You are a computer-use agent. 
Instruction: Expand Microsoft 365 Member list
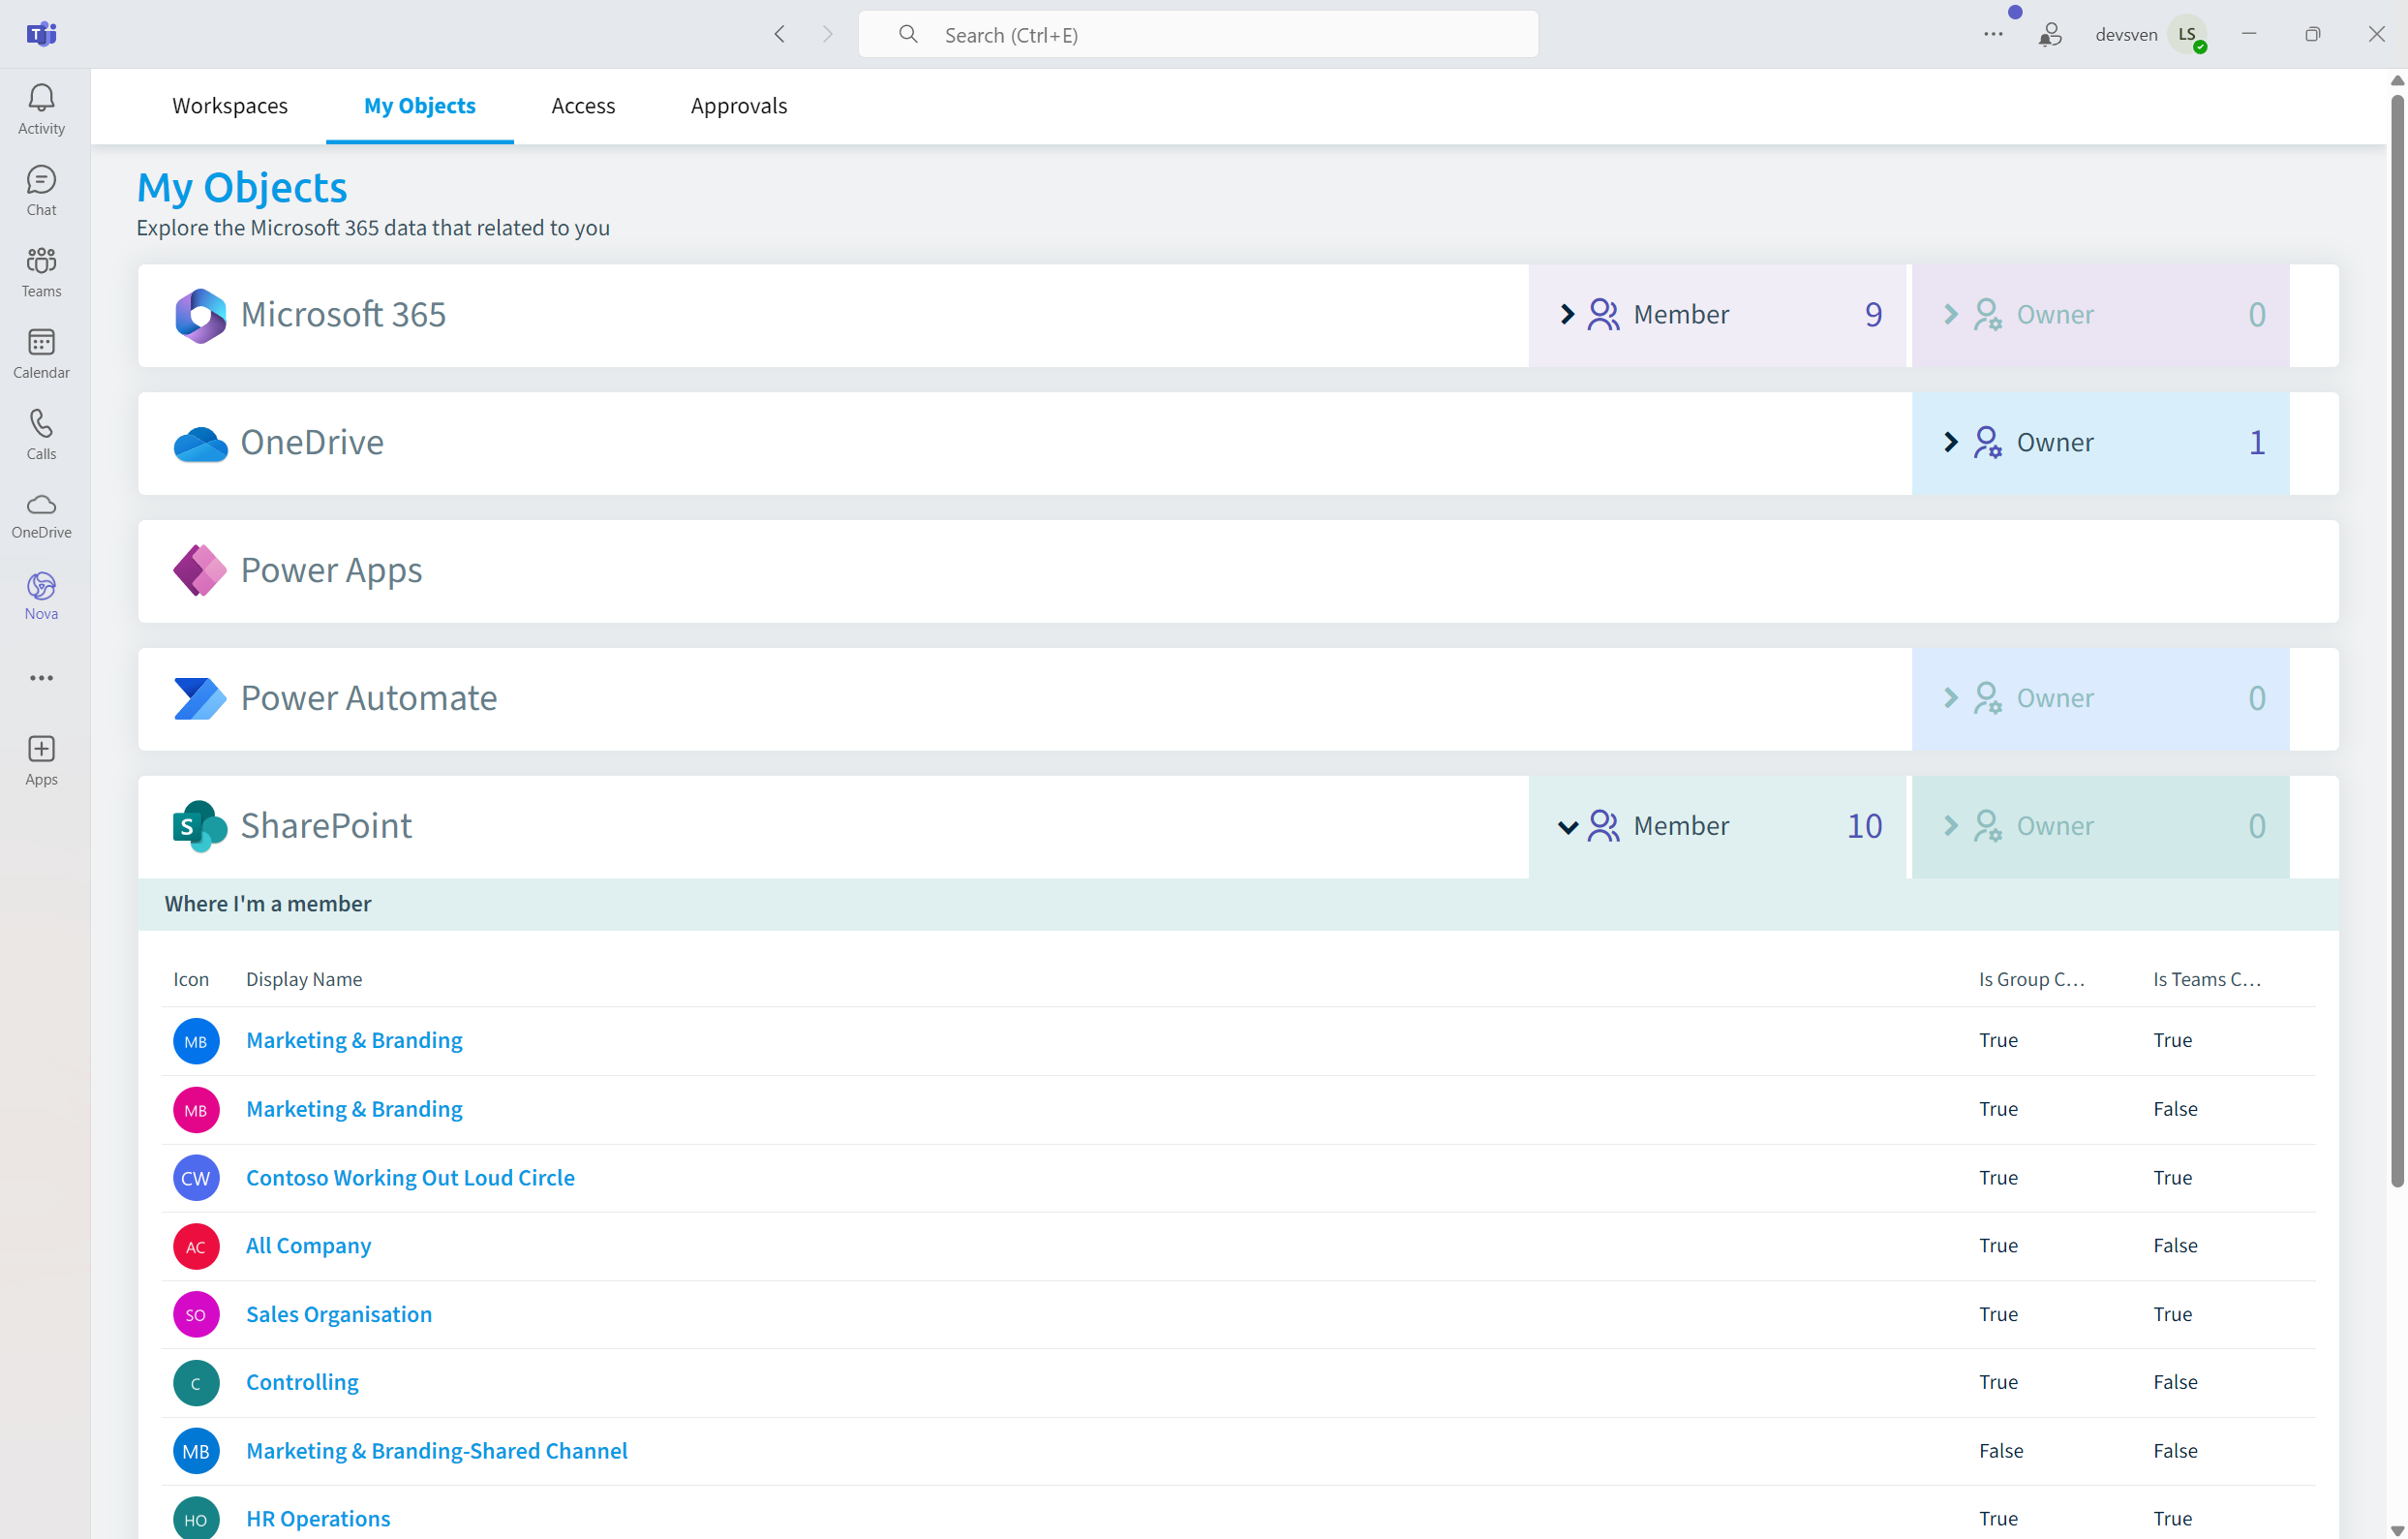[1717, 315]
